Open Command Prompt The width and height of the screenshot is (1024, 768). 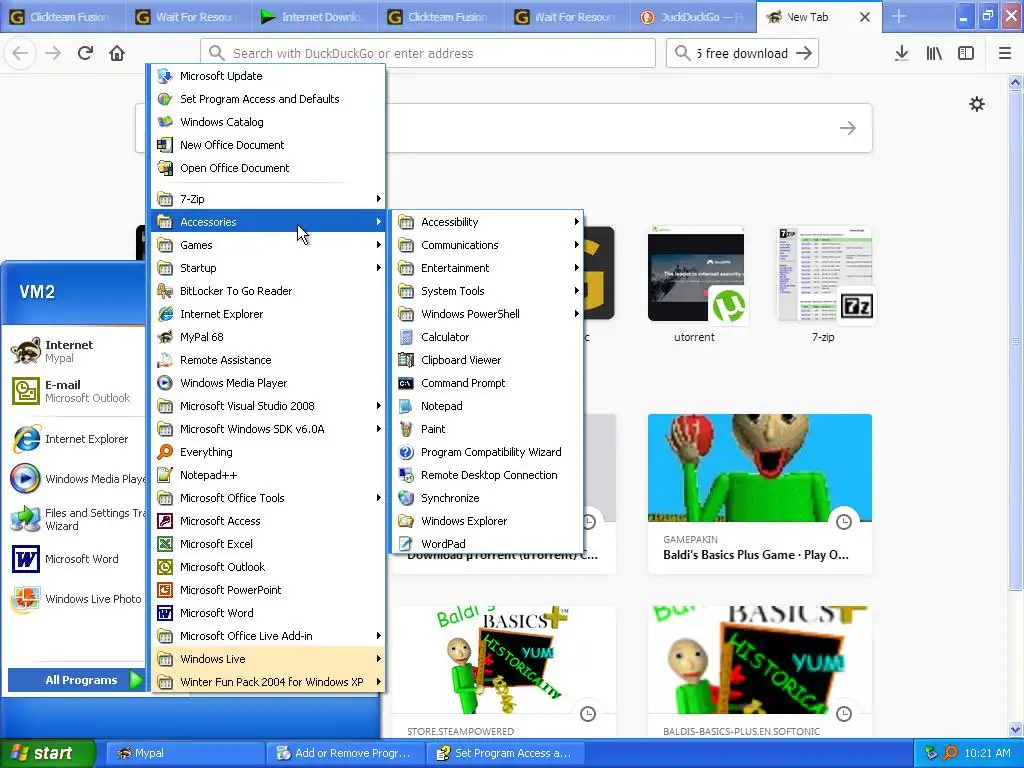(487, 383)
